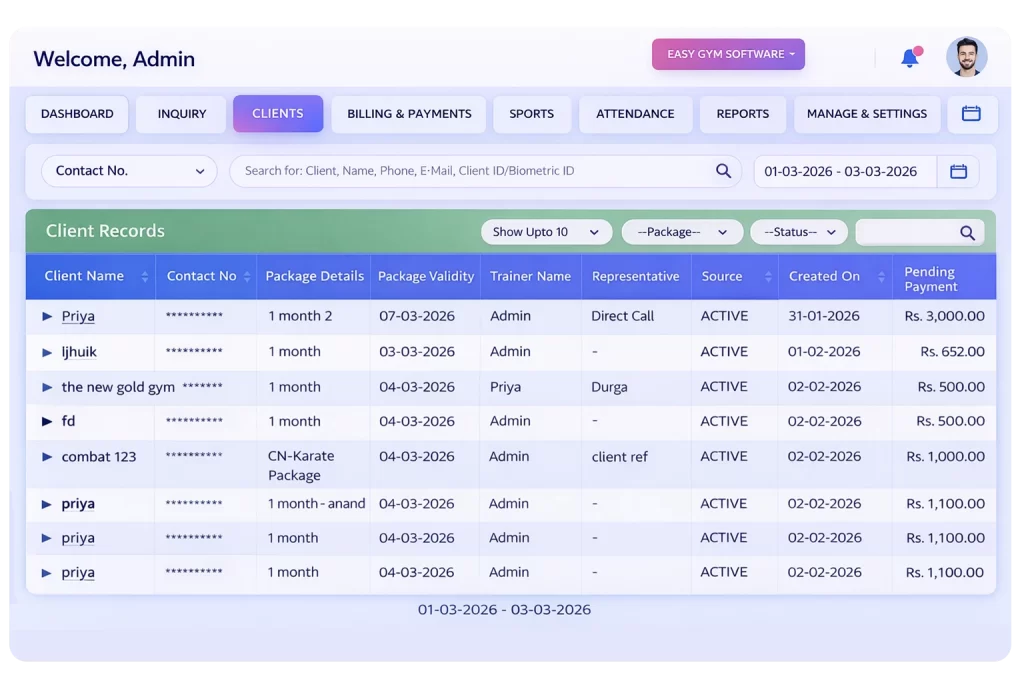Toggle sorting on the Source column
This screenshot has width=1024, height=683.
pos(768,276)
